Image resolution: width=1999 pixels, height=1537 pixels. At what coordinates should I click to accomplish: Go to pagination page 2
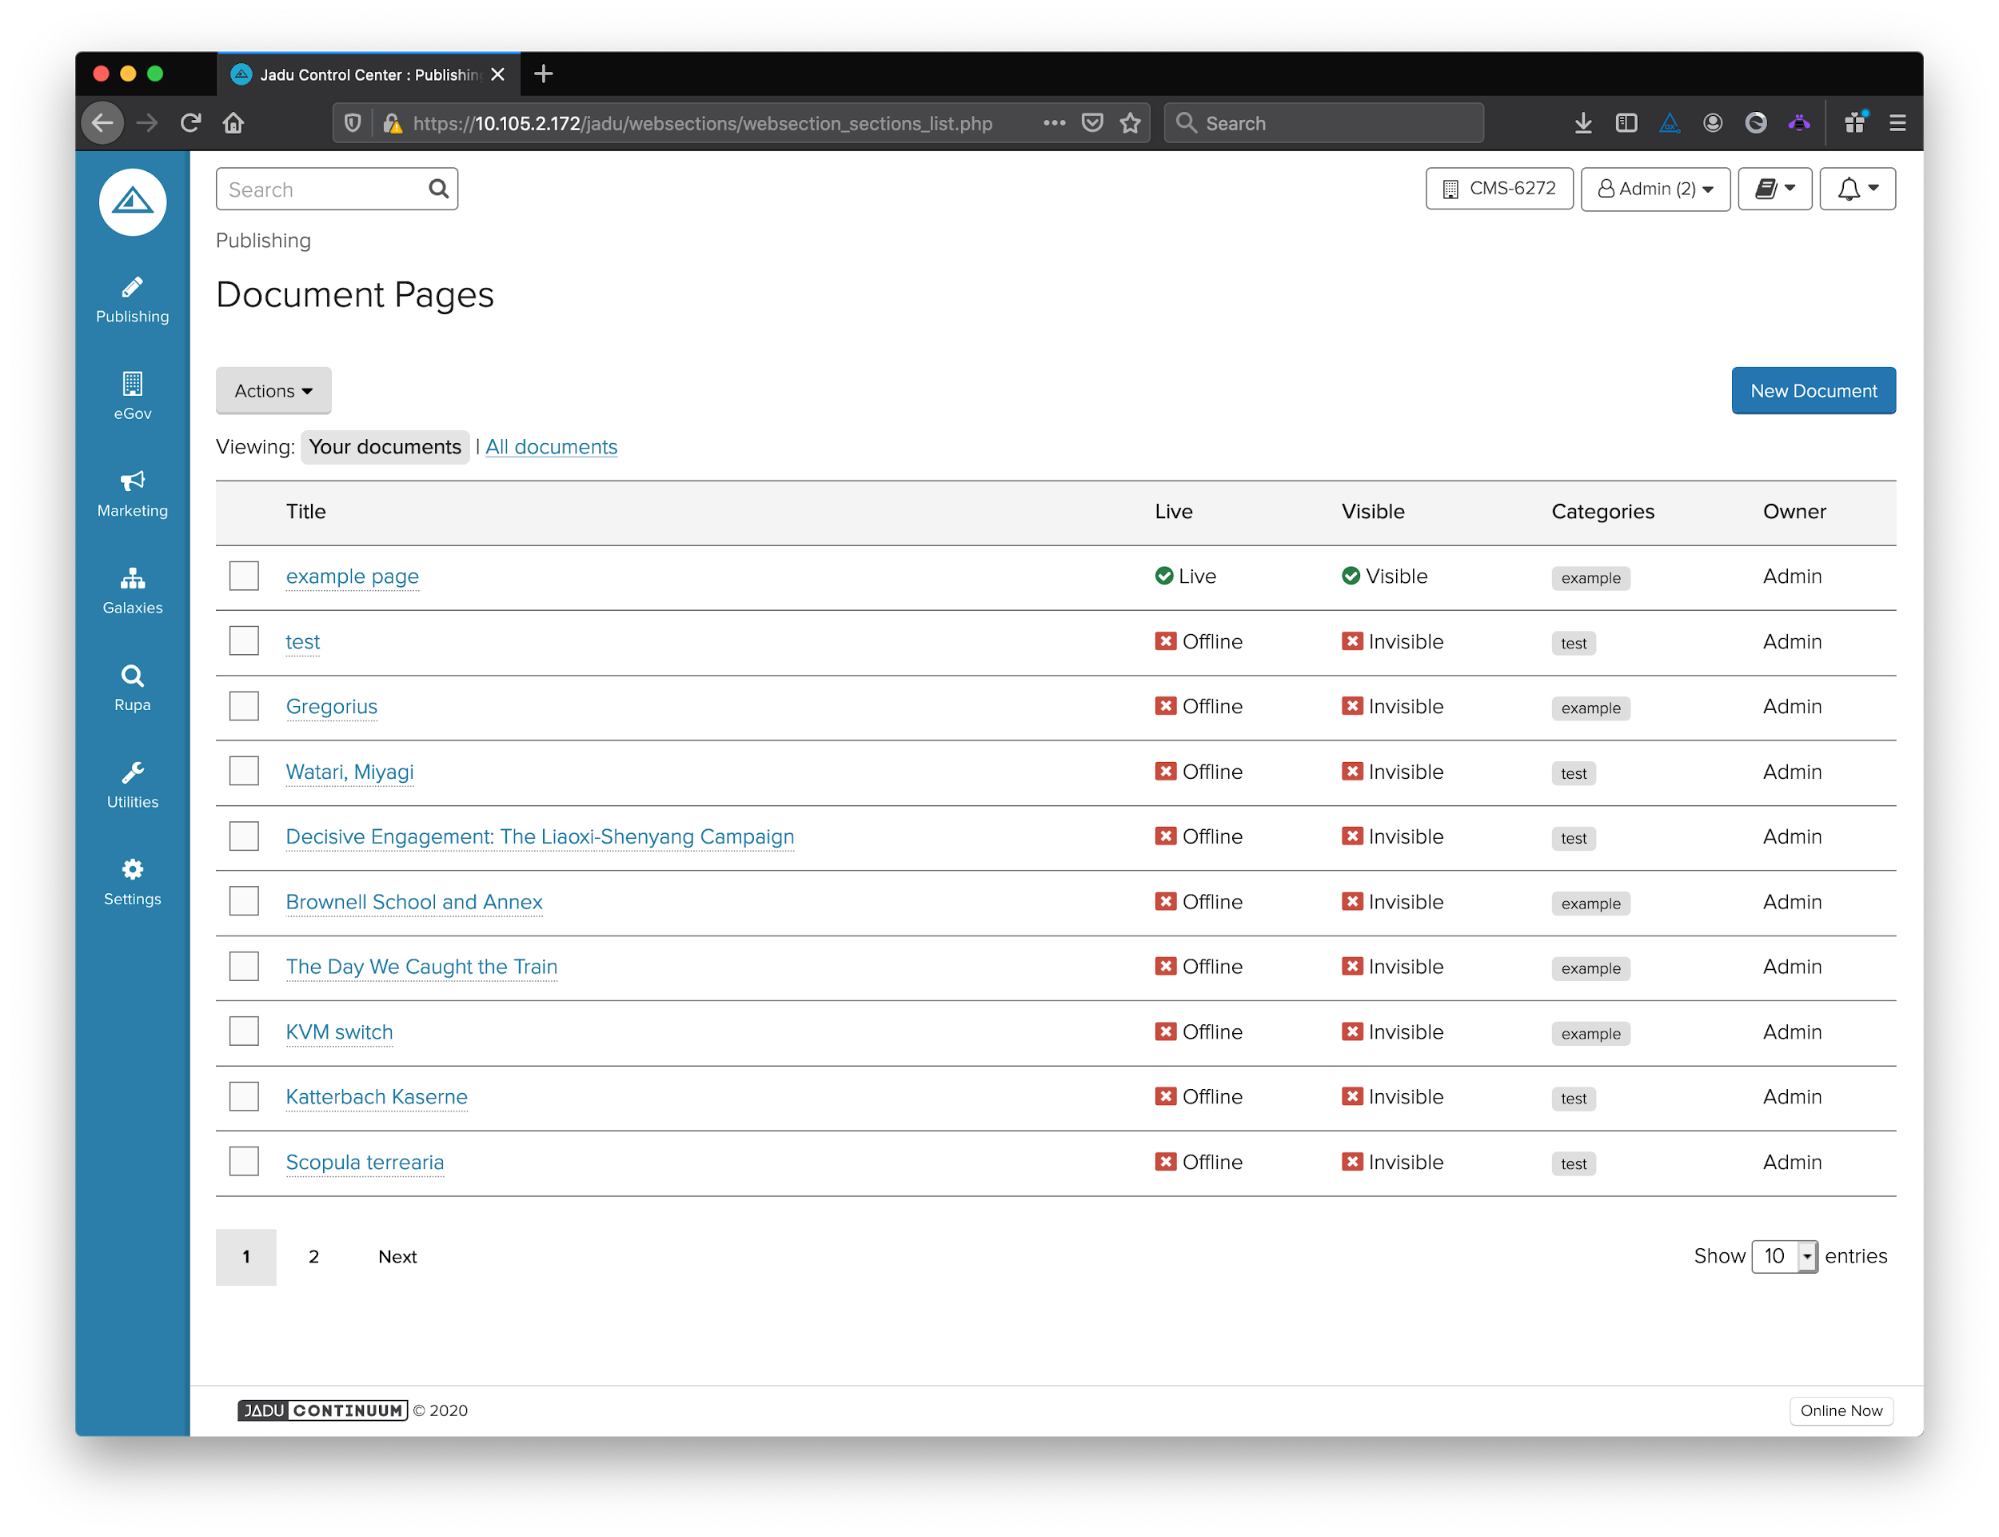(x=314, y=1257)
